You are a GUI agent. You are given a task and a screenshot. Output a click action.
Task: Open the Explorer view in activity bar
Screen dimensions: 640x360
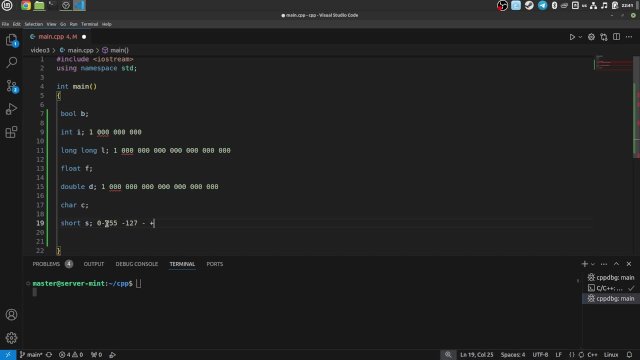tap(11, 40)
